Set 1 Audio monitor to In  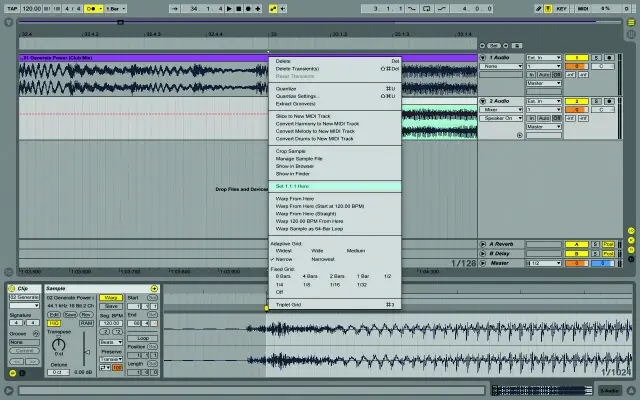(531, 75)
